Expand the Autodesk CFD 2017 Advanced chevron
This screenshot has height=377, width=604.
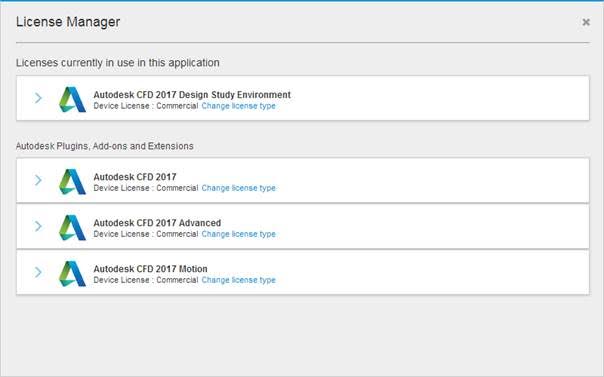pyautogui.click(x=38, y=226)
